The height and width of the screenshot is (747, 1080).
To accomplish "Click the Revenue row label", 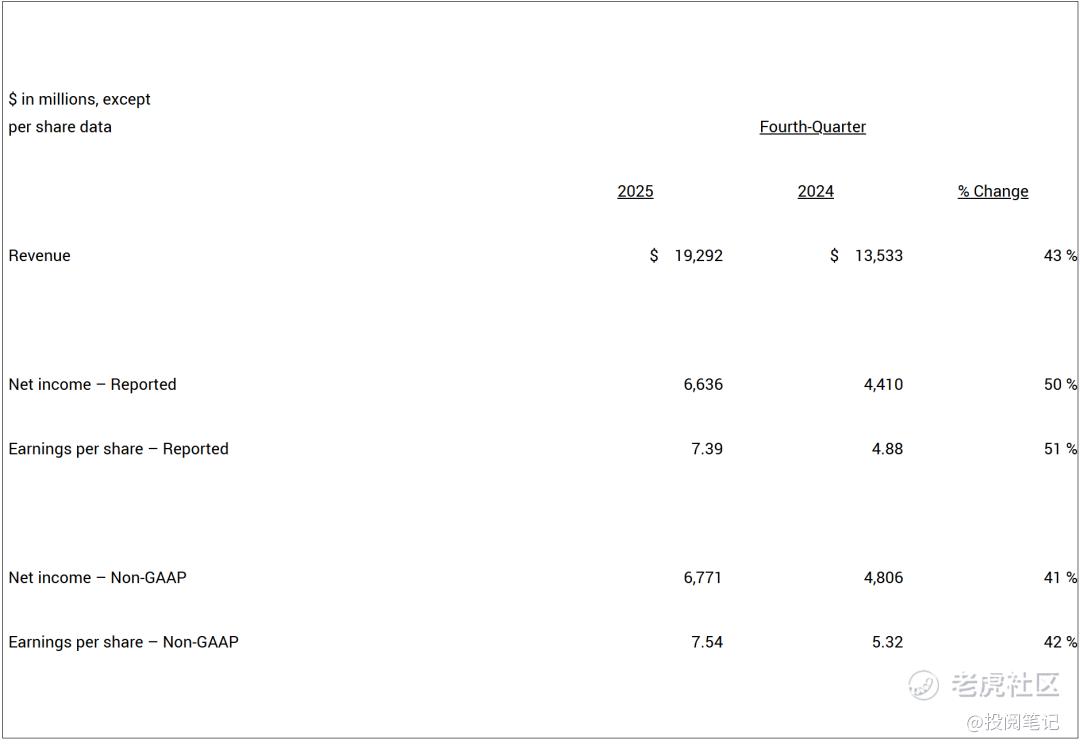I will point(39,255).
